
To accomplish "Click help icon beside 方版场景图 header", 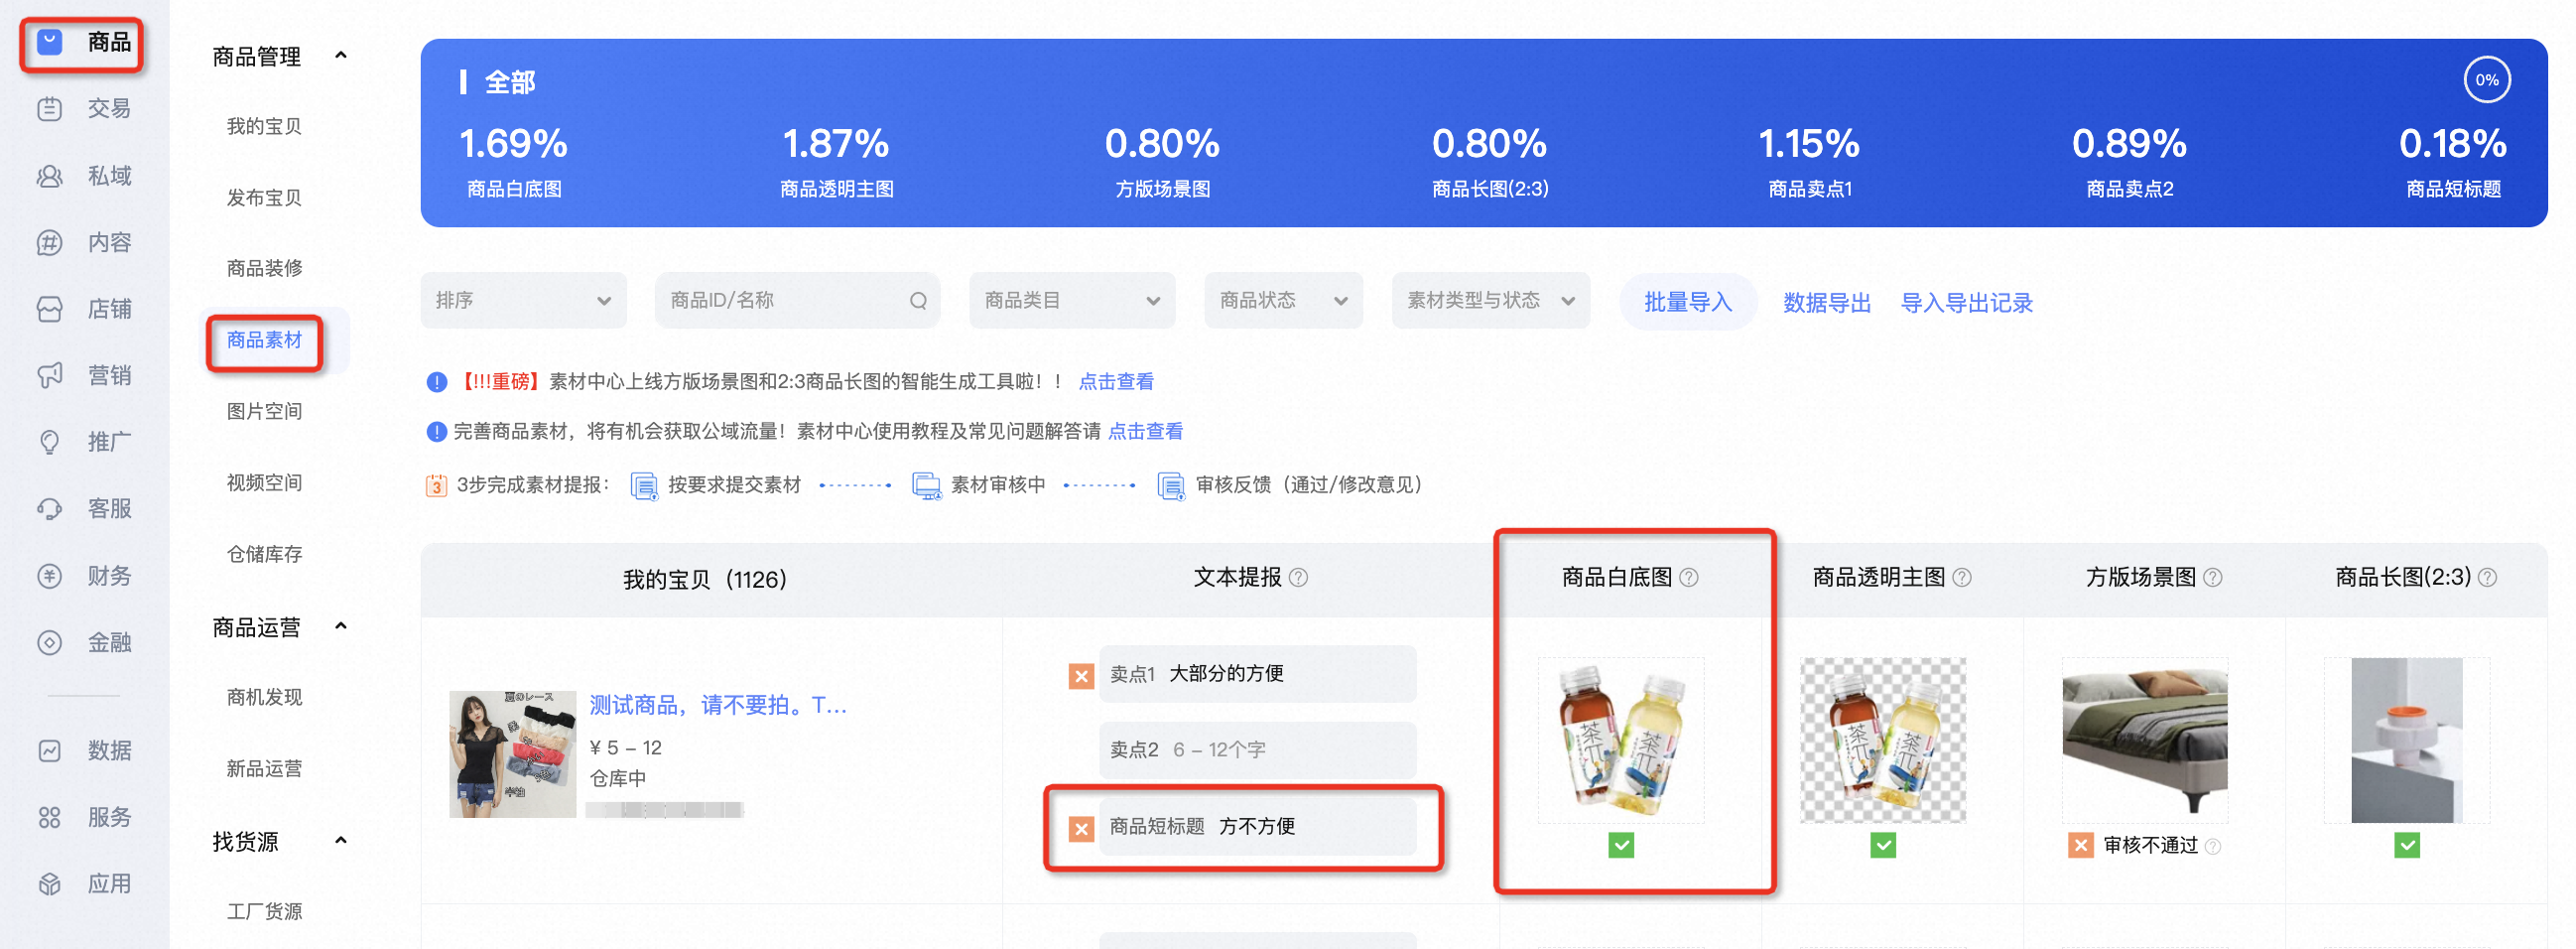I will (x=2213, y=577).
